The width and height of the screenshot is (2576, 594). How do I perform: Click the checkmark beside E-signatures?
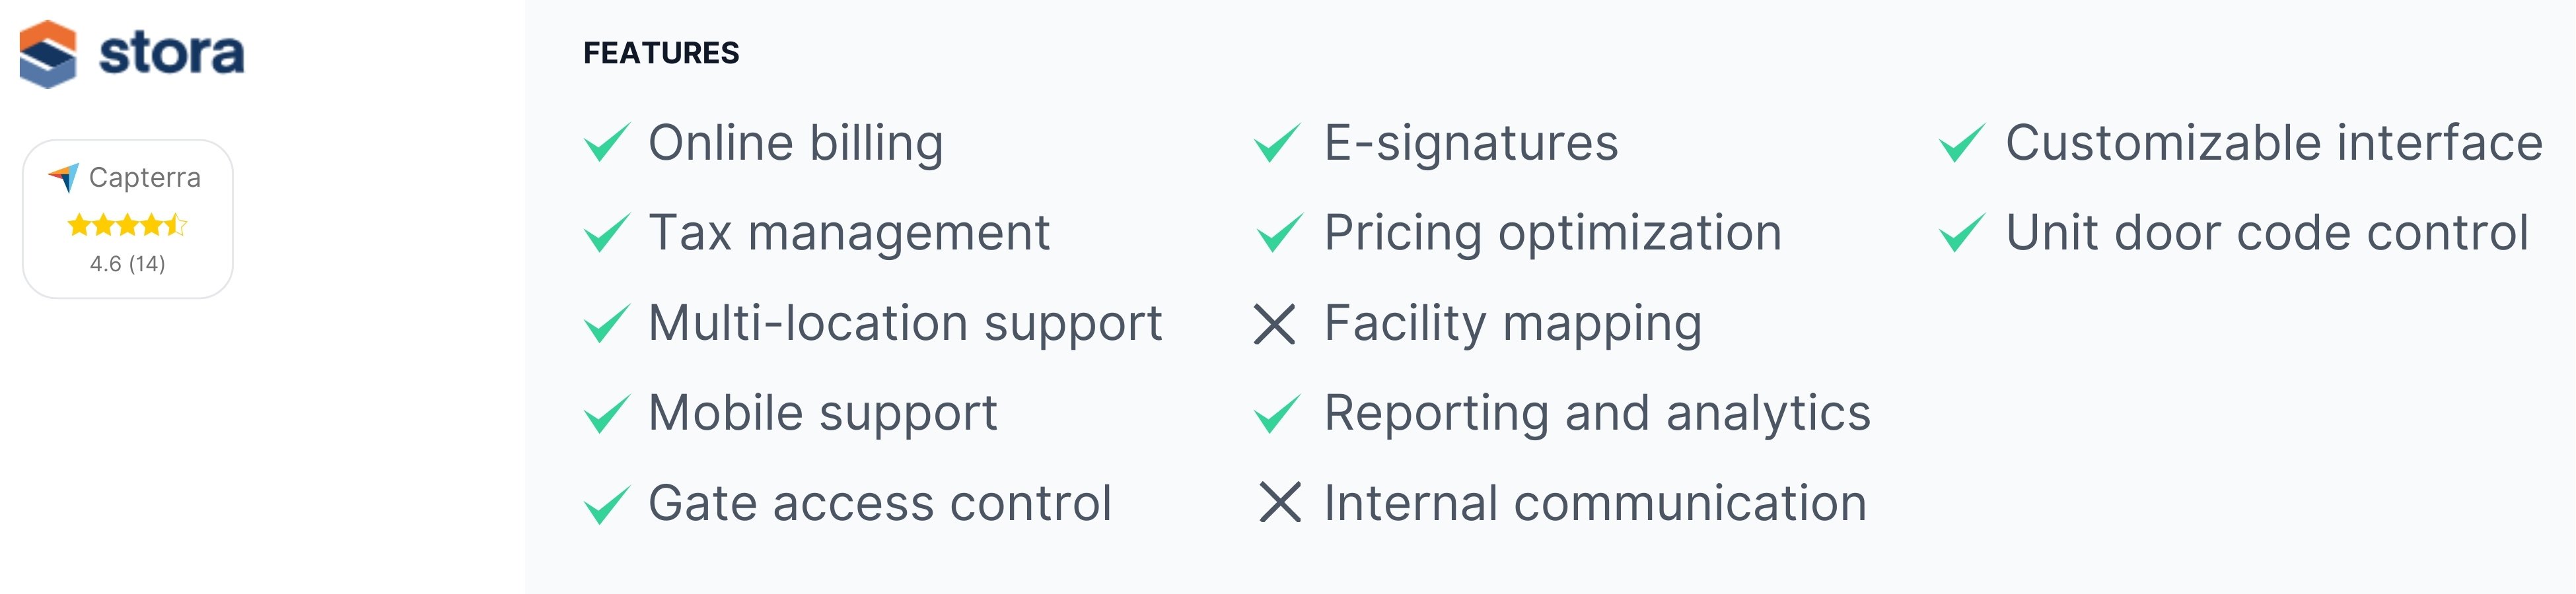pyautogui.click(x=1278, y=143)
